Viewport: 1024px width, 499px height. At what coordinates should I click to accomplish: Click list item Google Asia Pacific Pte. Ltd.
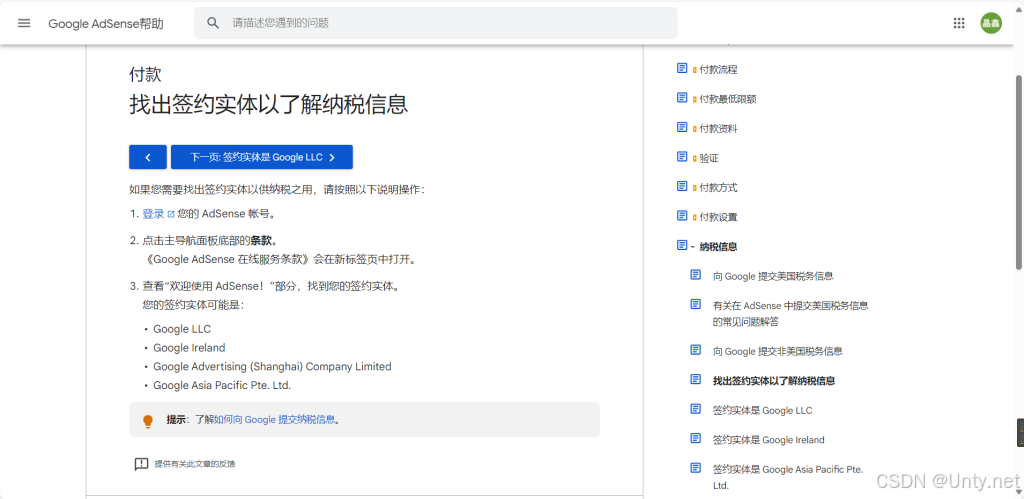(x=222, y=385)
